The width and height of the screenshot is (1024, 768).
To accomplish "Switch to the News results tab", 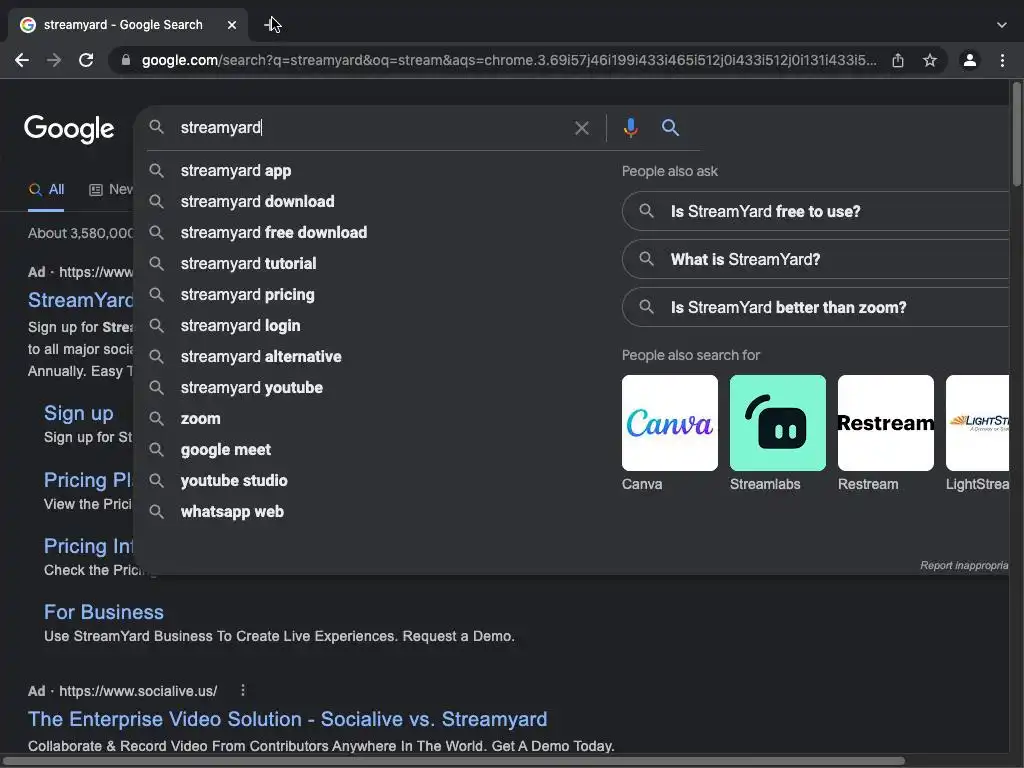I will coord(111,189).
